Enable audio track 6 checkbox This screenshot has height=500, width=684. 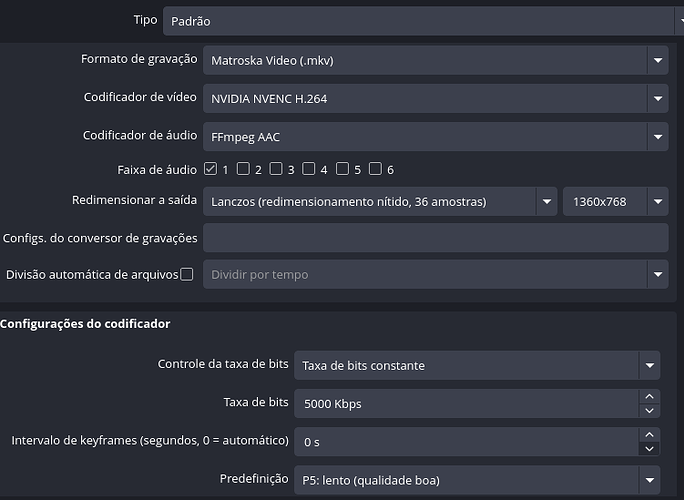pyautogui.click(x=375, y=169)
